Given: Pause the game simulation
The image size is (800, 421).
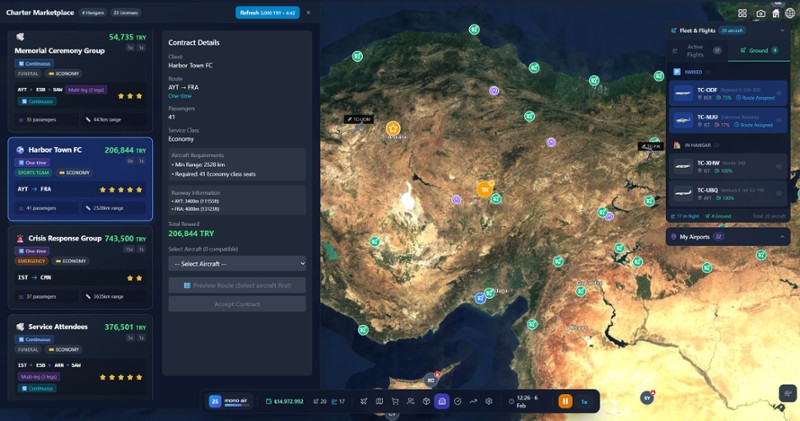Looking at the screenshot, I should point(565,401).
